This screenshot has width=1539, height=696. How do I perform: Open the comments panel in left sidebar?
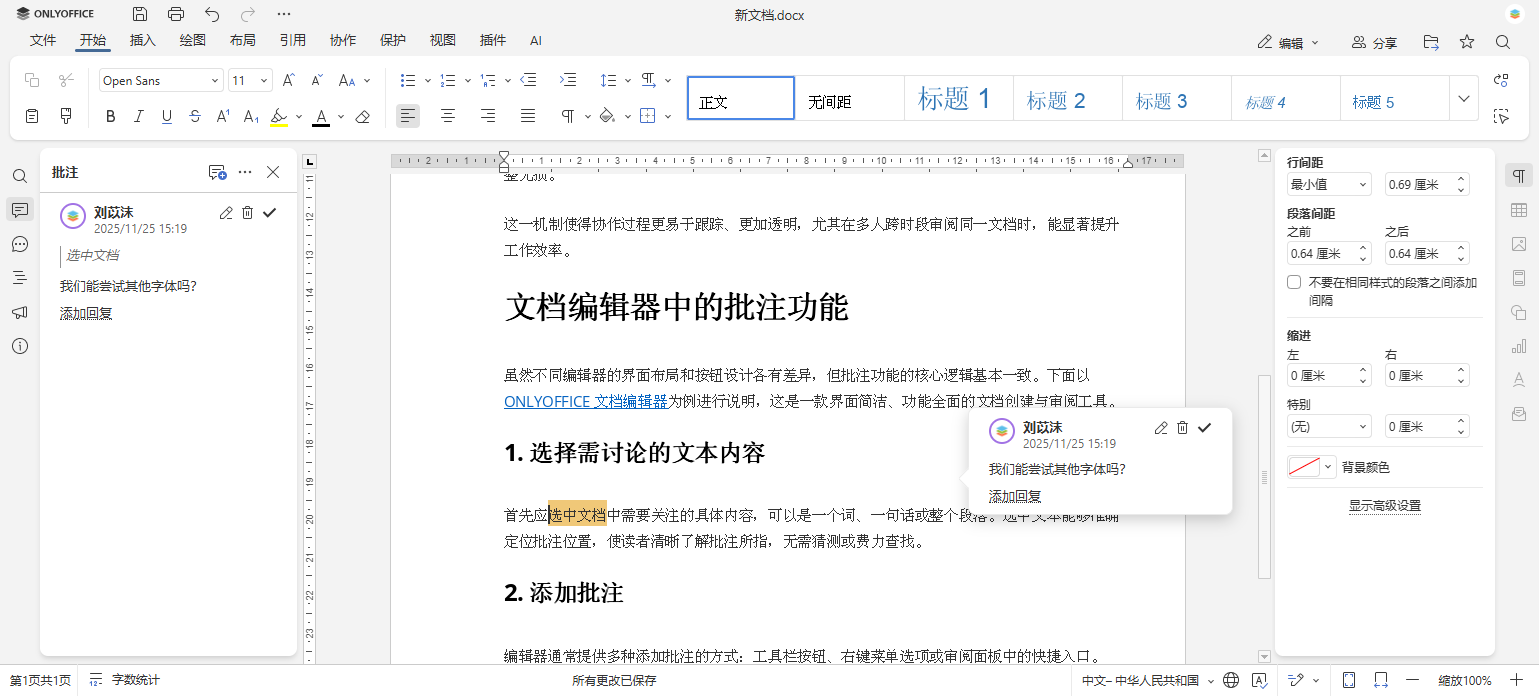click(19, 210)
